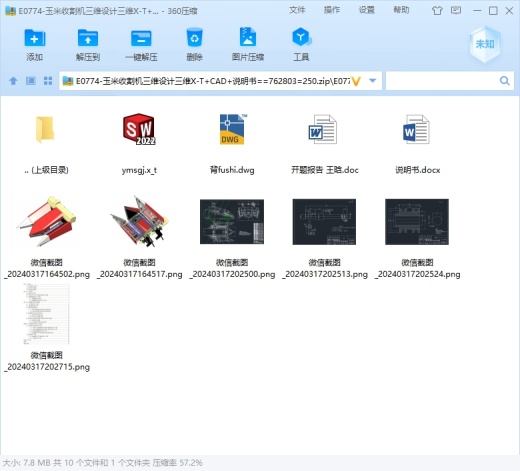Click the 删除 (Delete) trash icon
The width and height of the screenshot is (520, 471).
(x=194, y=37)
